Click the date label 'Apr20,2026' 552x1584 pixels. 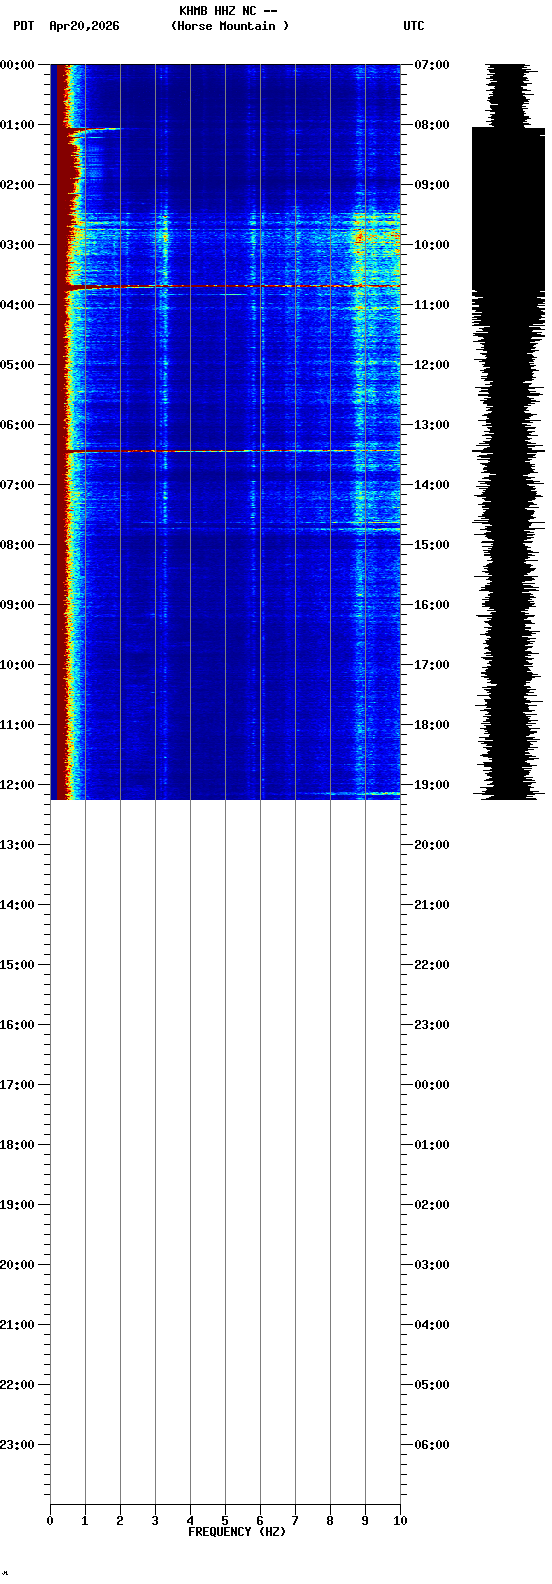click(84, 26)
